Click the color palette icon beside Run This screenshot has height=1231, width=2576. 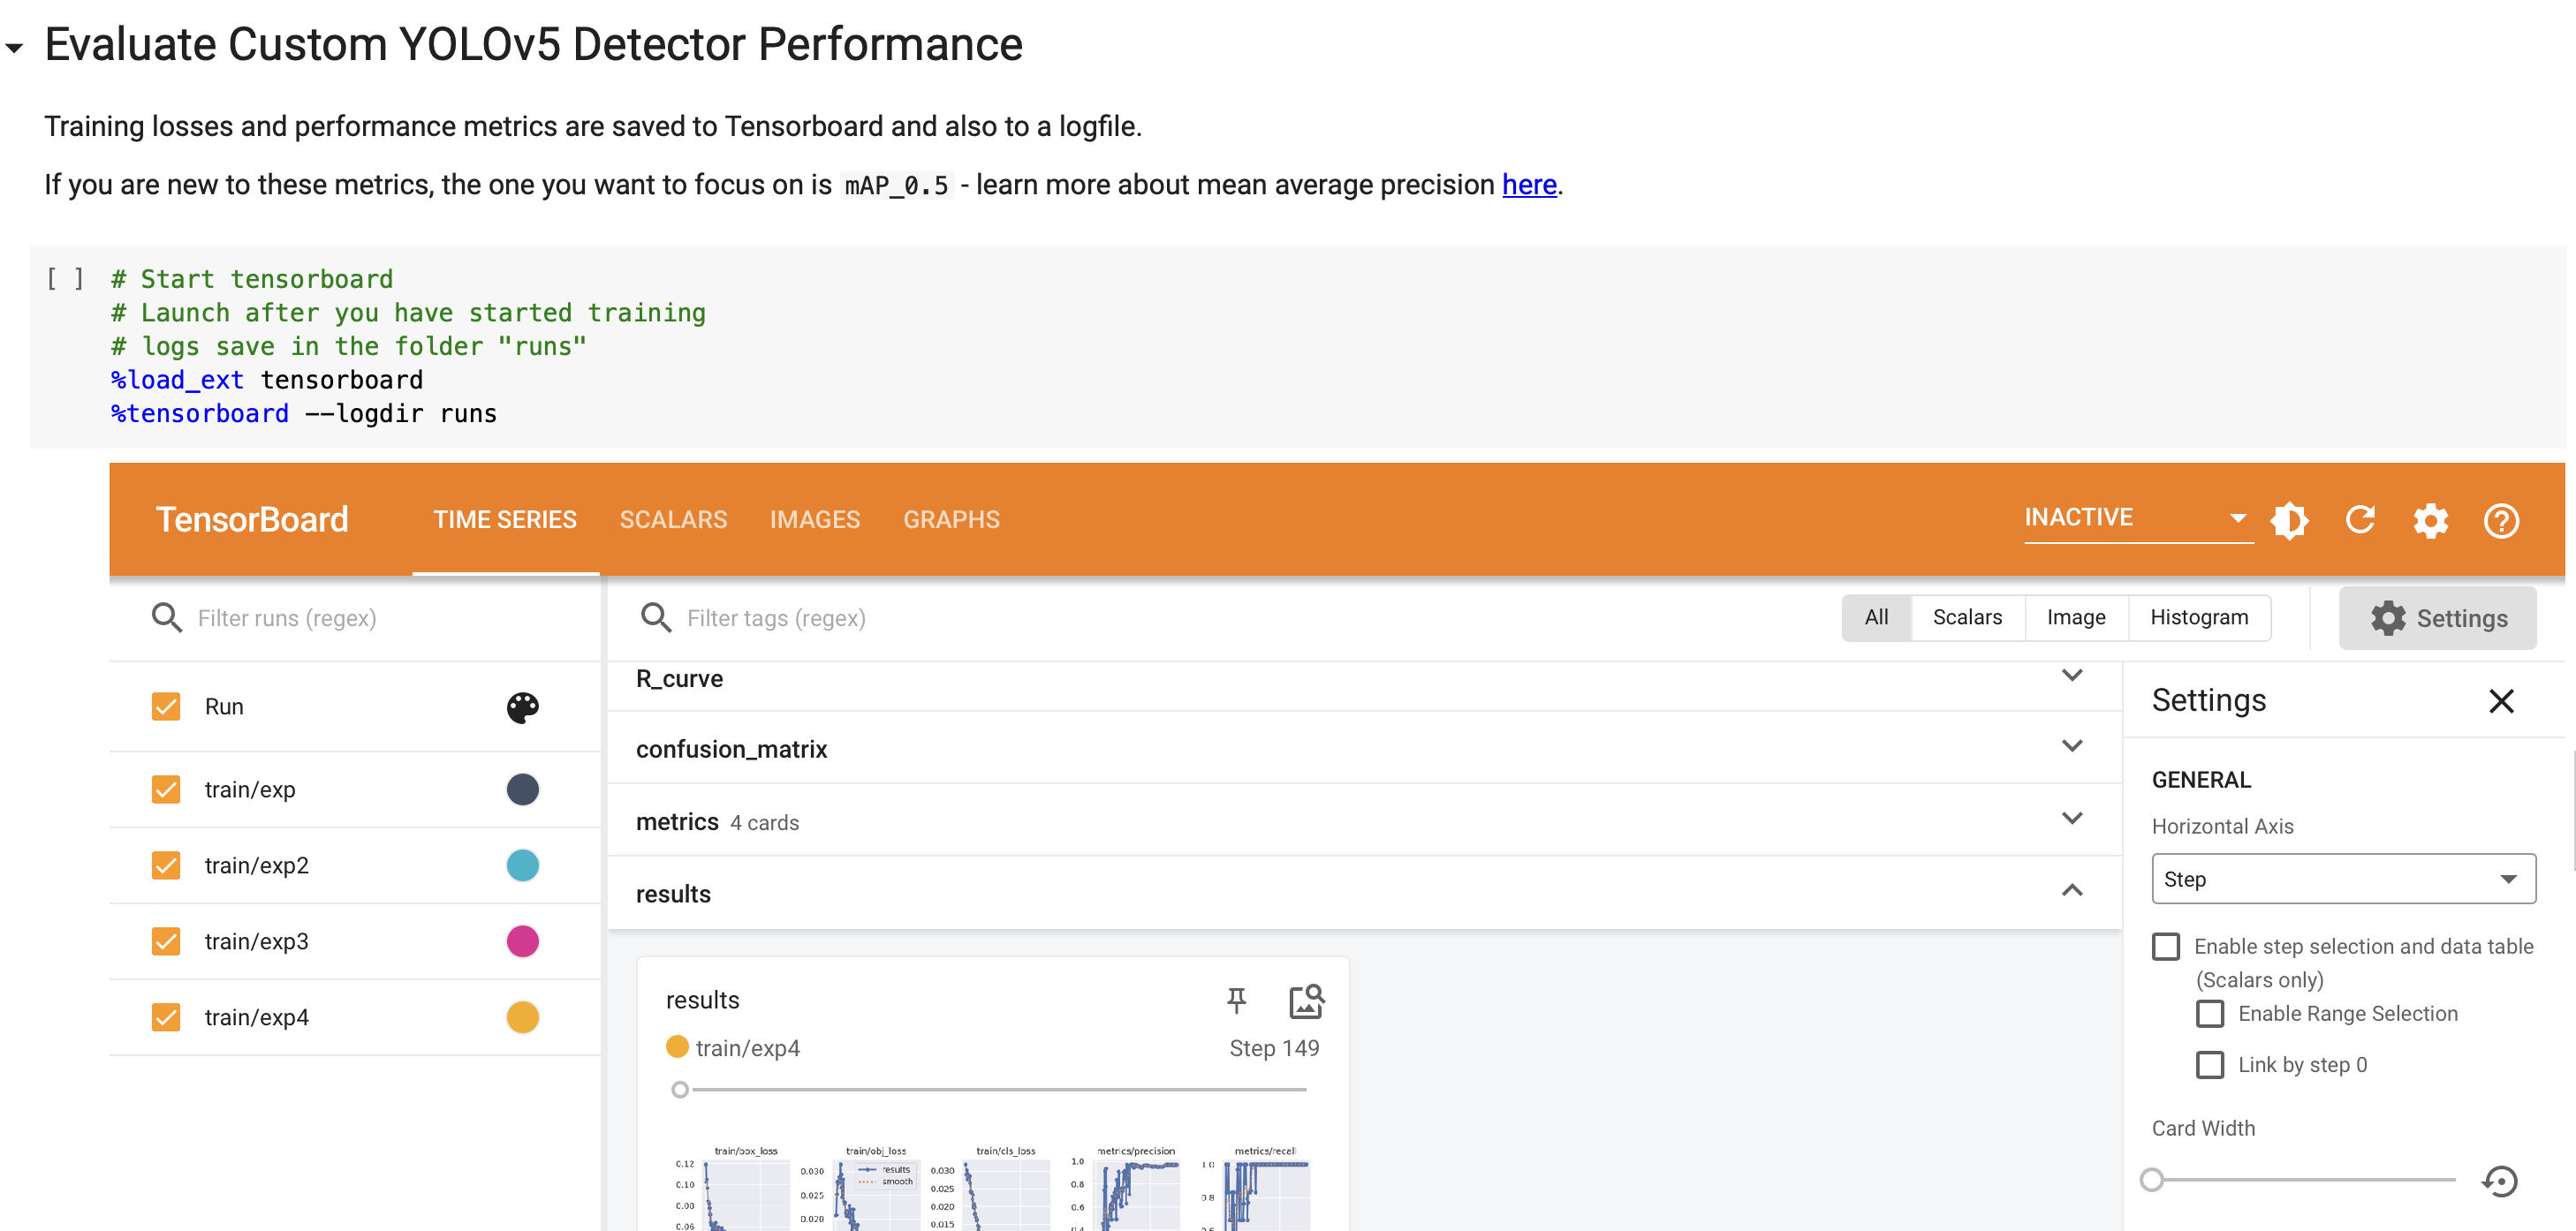pyautogui.click(x=522, y=707)
